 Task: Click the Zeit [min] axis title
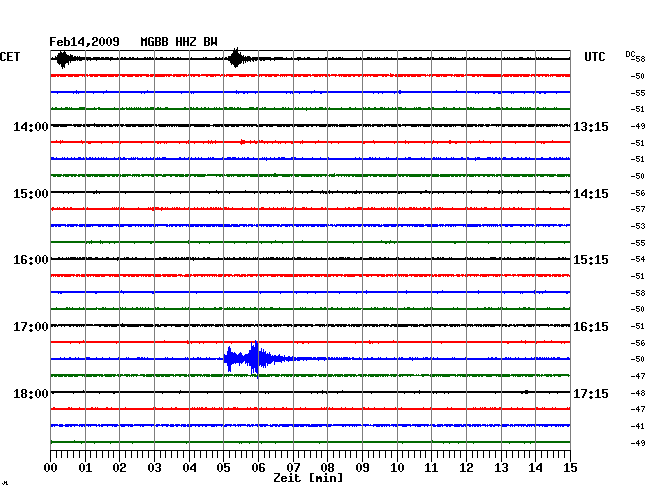tap(308, 478)
